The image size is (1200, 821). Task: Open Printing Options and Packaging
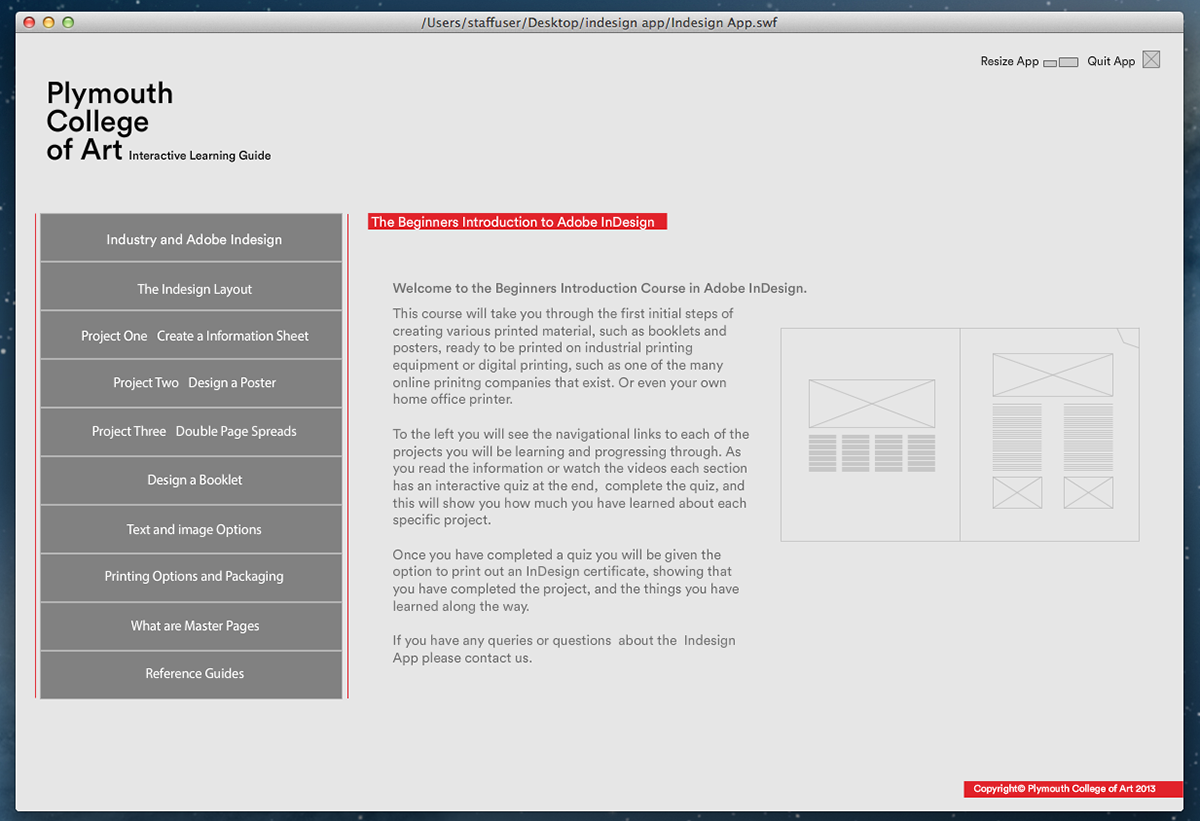[192, 577]
